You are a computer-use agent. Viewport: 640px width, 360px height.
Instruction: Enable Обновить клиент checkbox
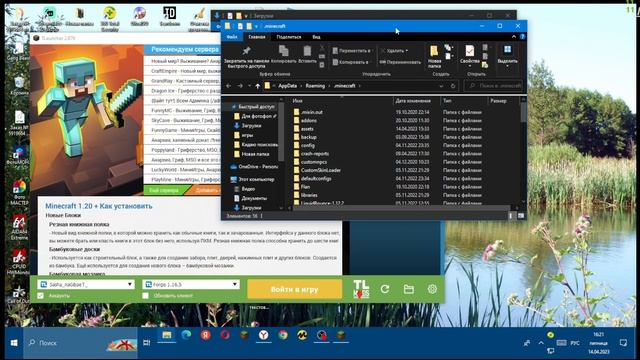146,296
